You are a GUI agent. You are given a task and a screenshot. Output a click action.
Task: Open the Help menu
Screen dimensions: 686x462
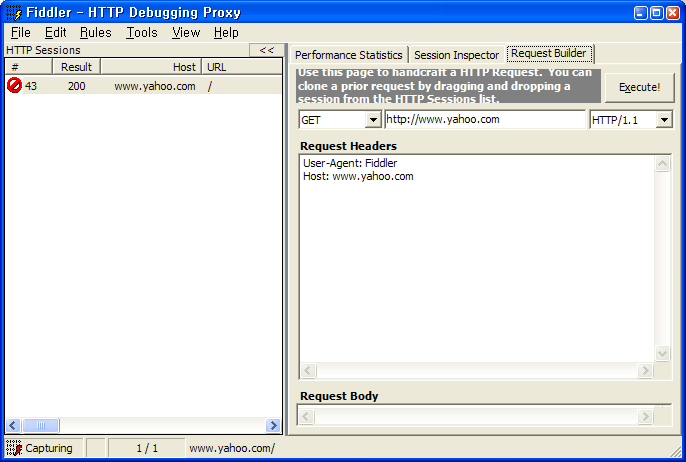(x=226, y=33)
